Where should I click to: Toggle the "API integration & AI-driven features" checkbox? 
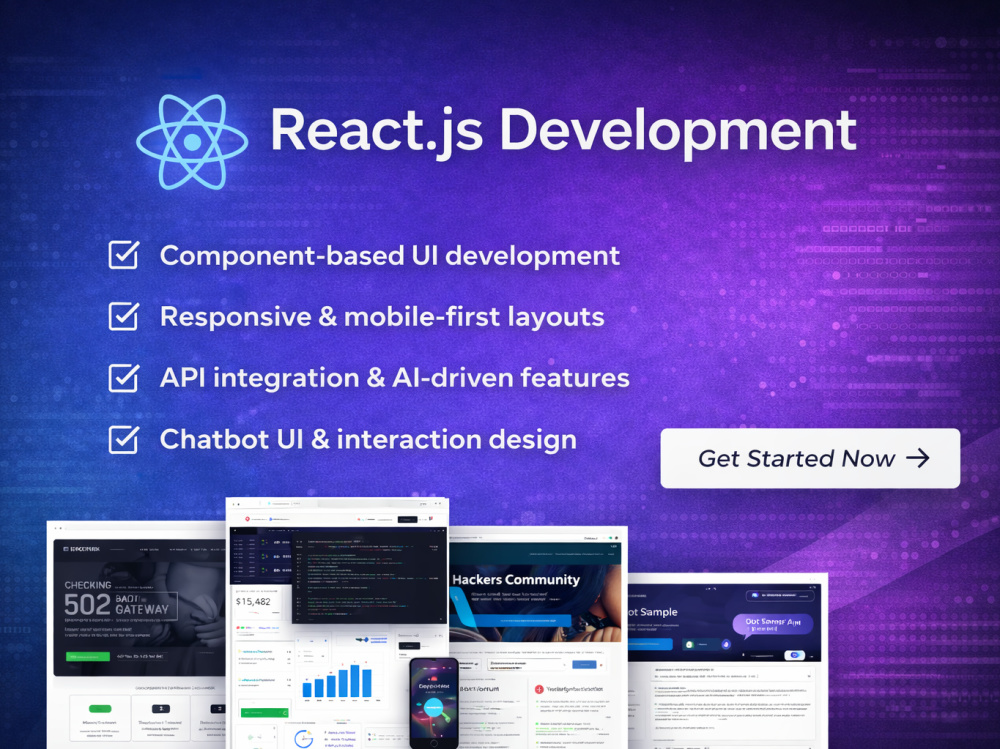(x=124, y=377)
